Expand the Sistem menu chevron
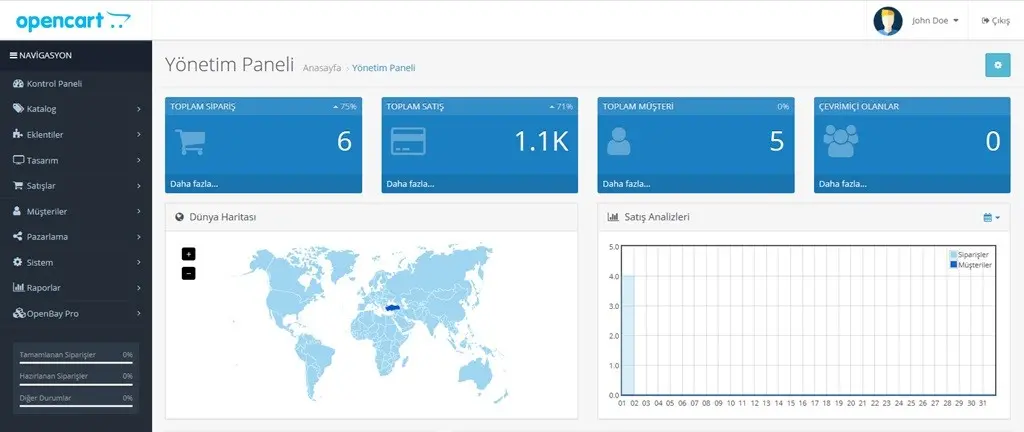 point(139,262)
